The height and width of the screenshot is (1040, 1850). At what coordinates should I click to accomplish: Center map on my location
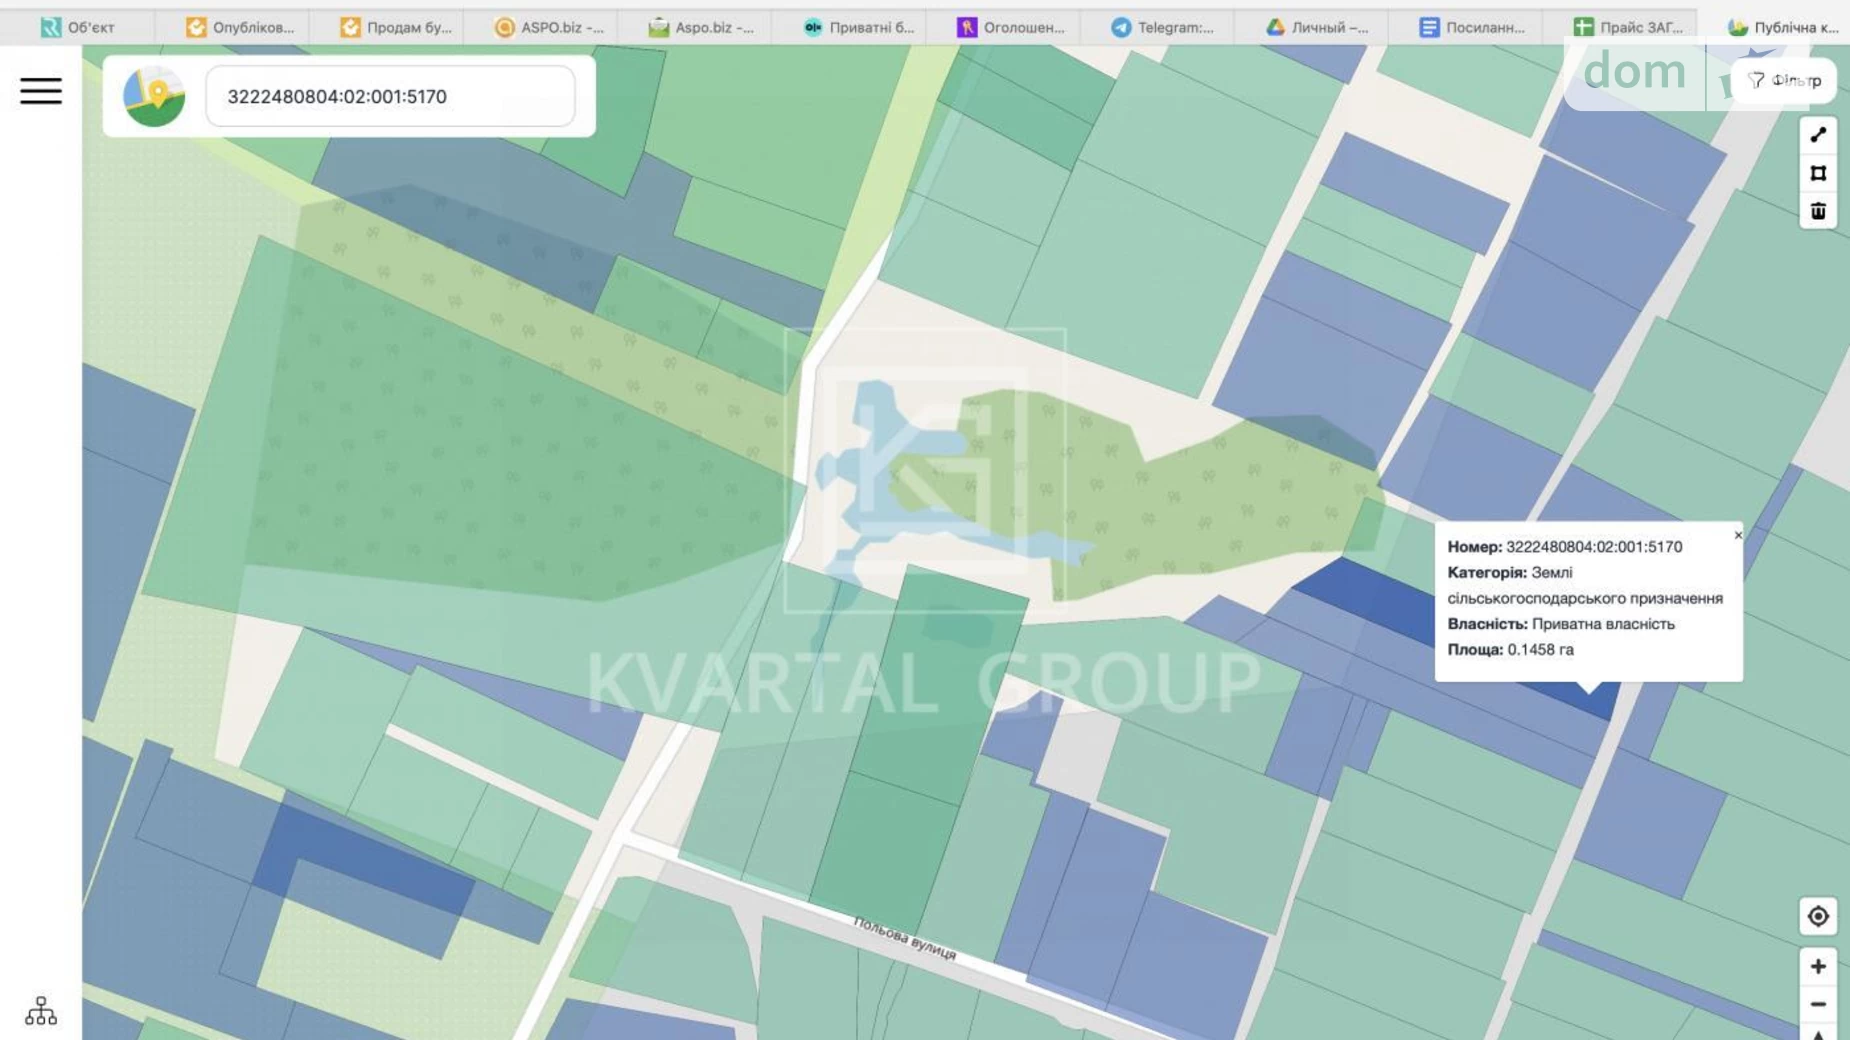(x=1818, y=916)
